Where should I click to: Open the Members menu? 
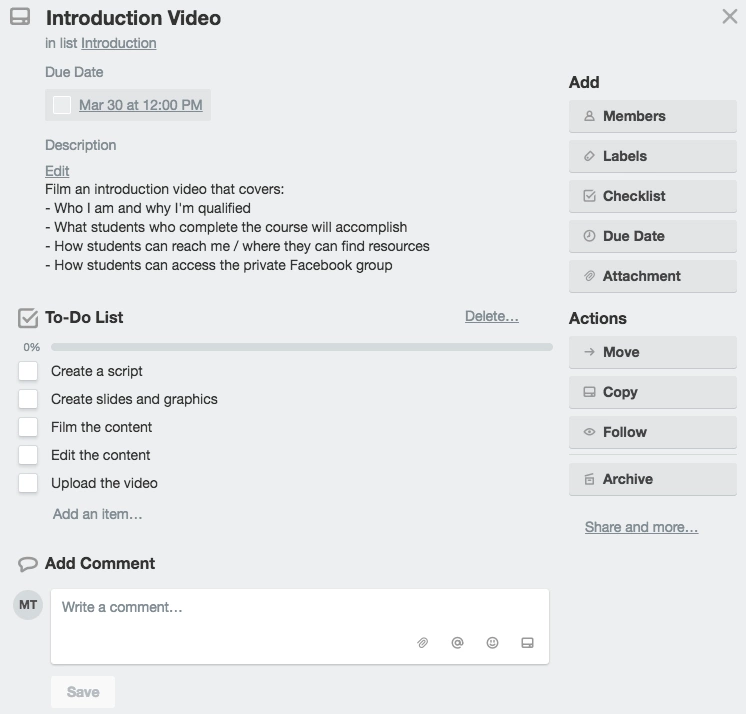tap(652, 116)
